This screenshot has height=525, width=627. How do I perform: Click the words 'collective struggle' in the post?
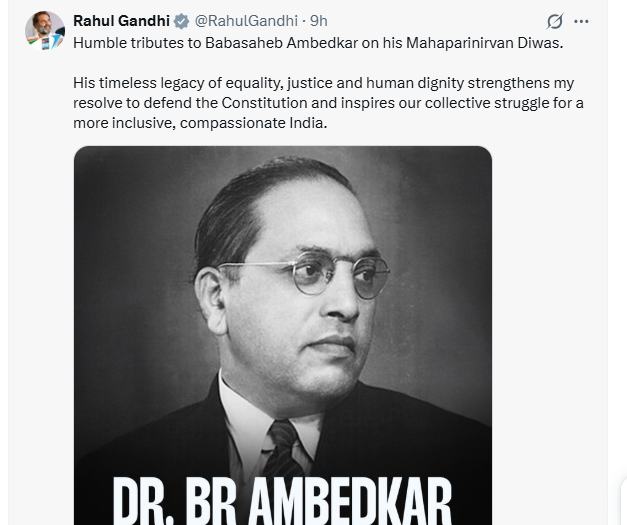point(496,103)
